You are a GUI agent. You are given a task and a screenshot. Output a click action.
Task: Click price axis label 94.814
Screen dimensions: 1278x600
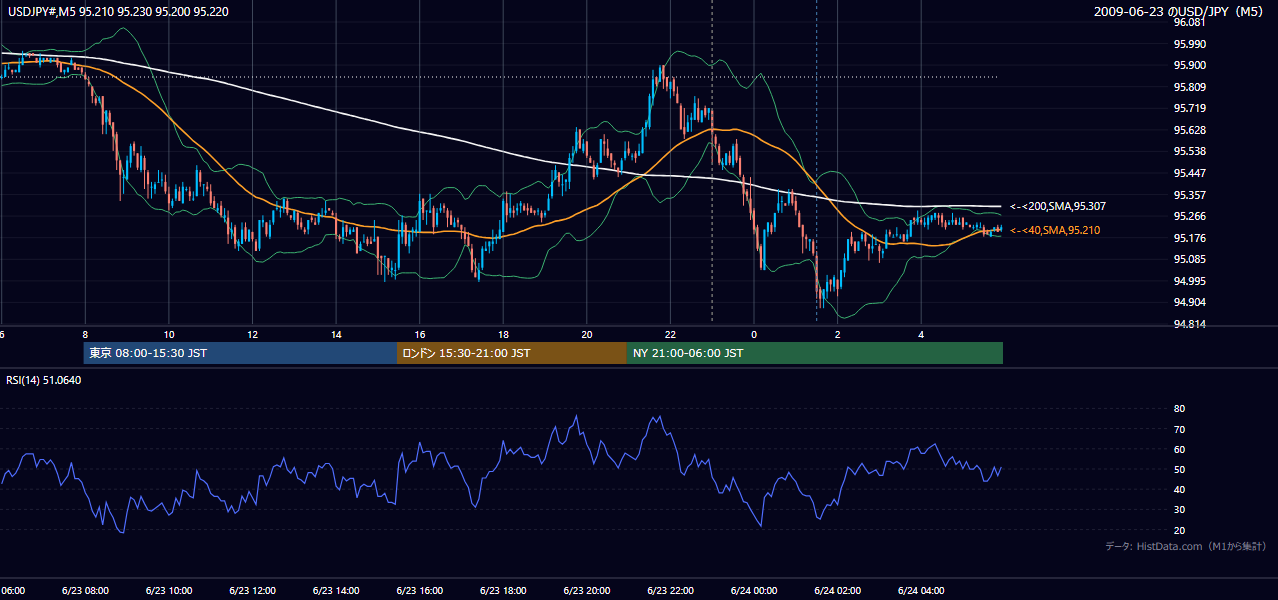click(x=1192, y=324)
